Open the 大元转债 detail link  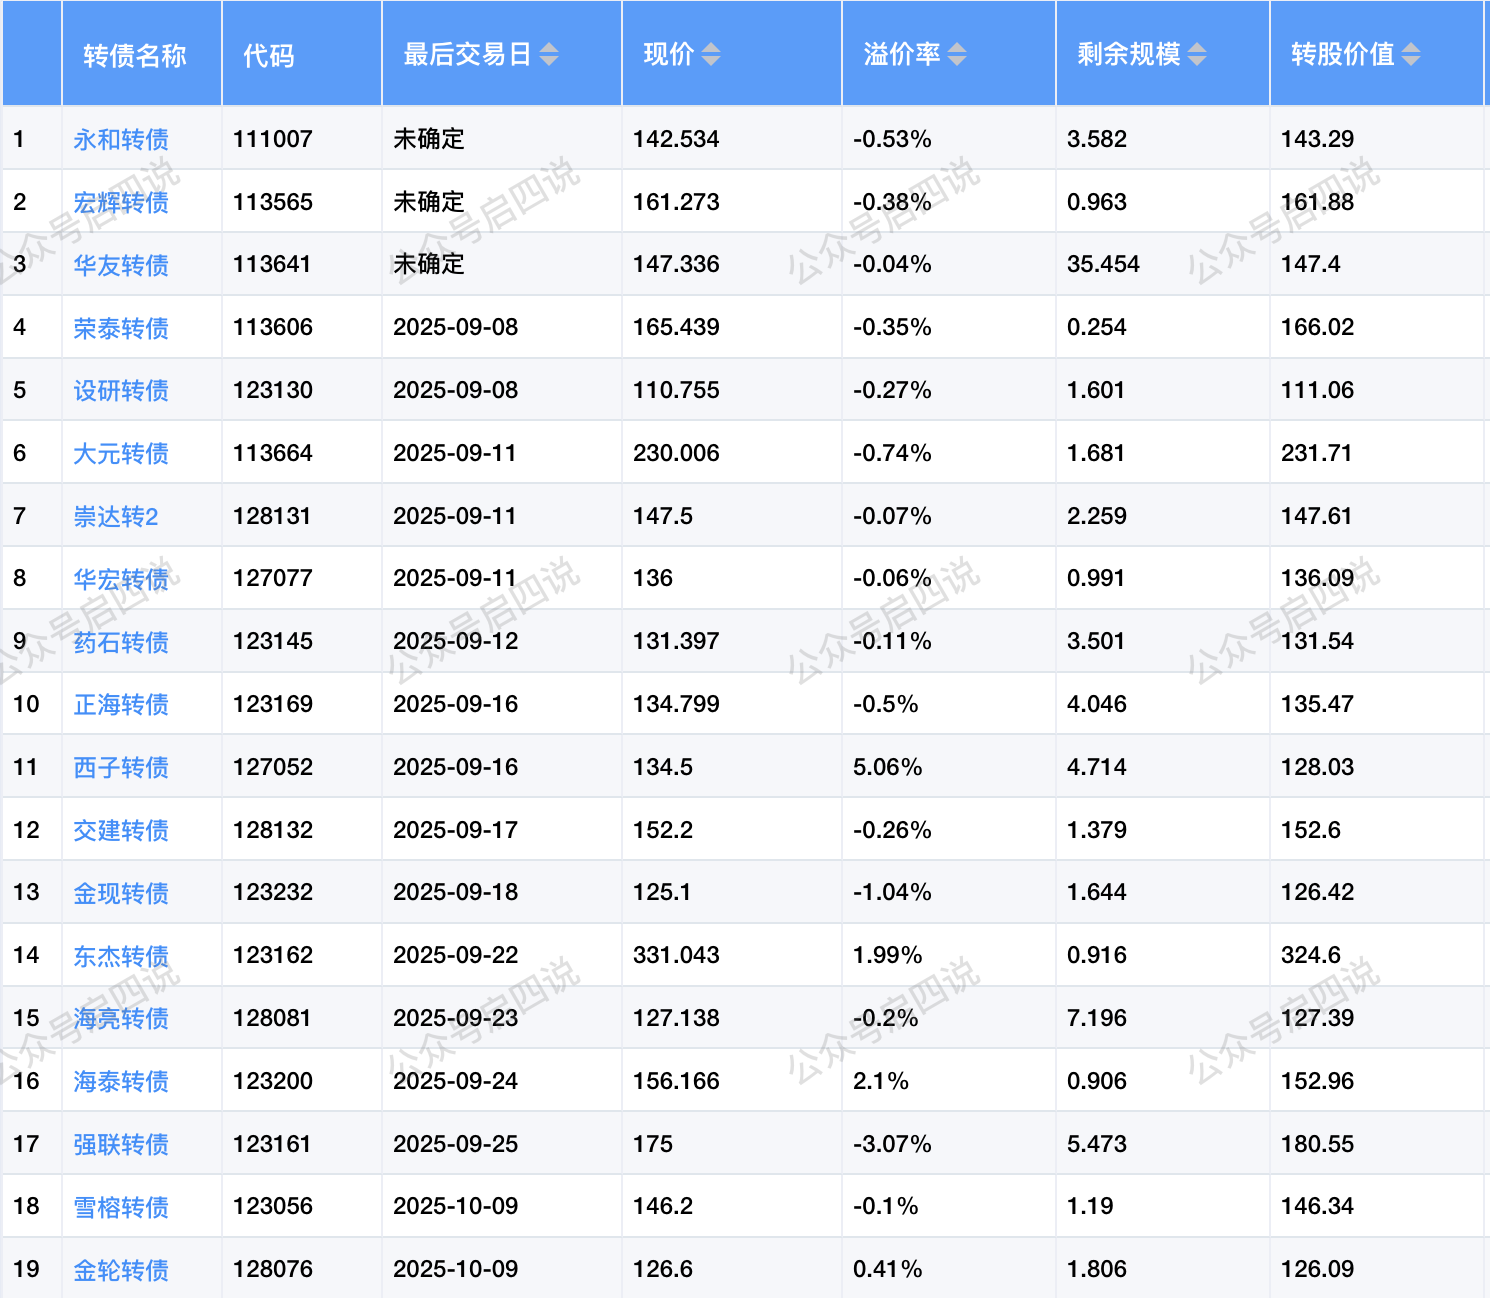pos(121,454)
